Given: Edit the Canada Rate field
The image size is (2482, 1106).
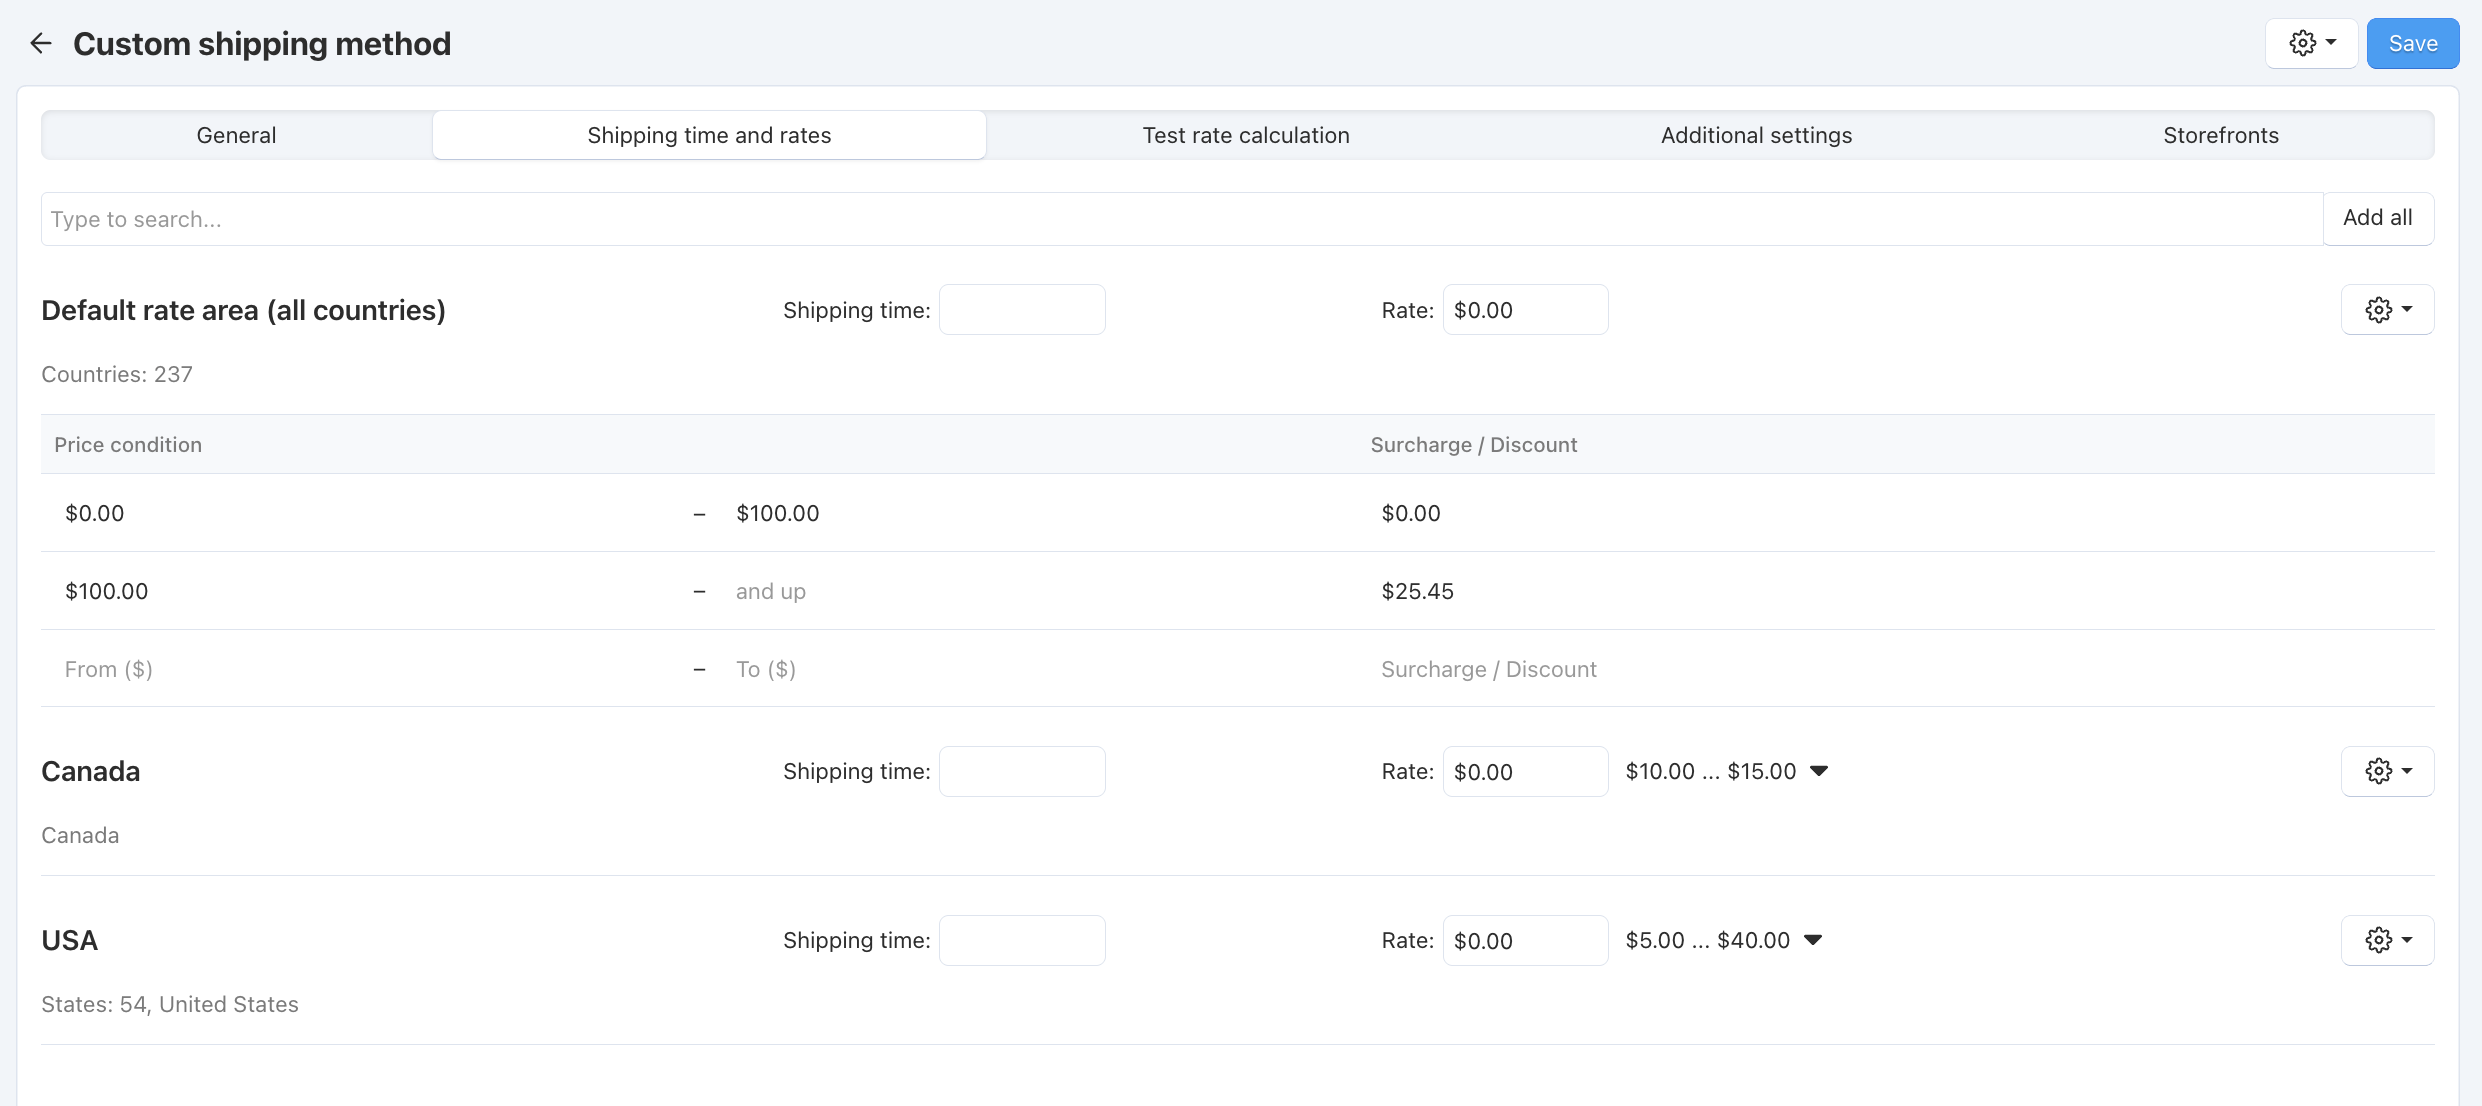Looking at the screenshot, I should pos(1525,772).
